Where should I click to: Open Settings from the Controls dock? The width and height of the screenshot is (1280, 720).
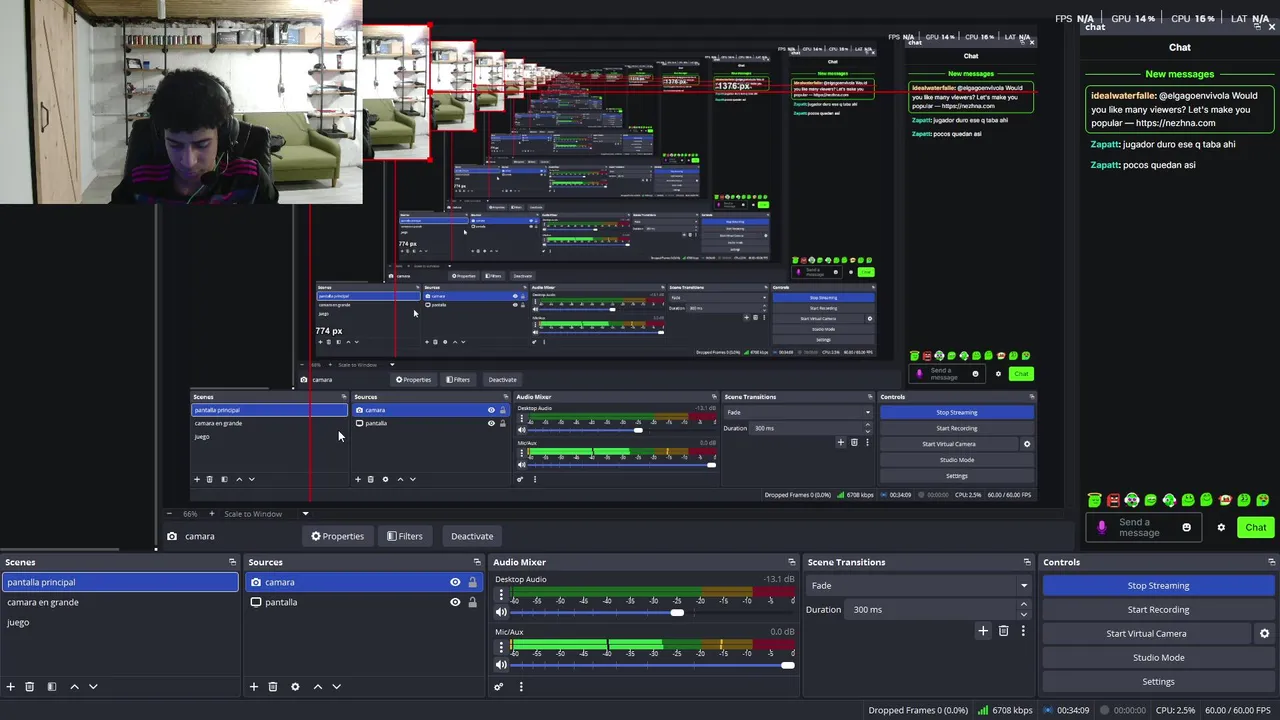(x=1158, y=682)
